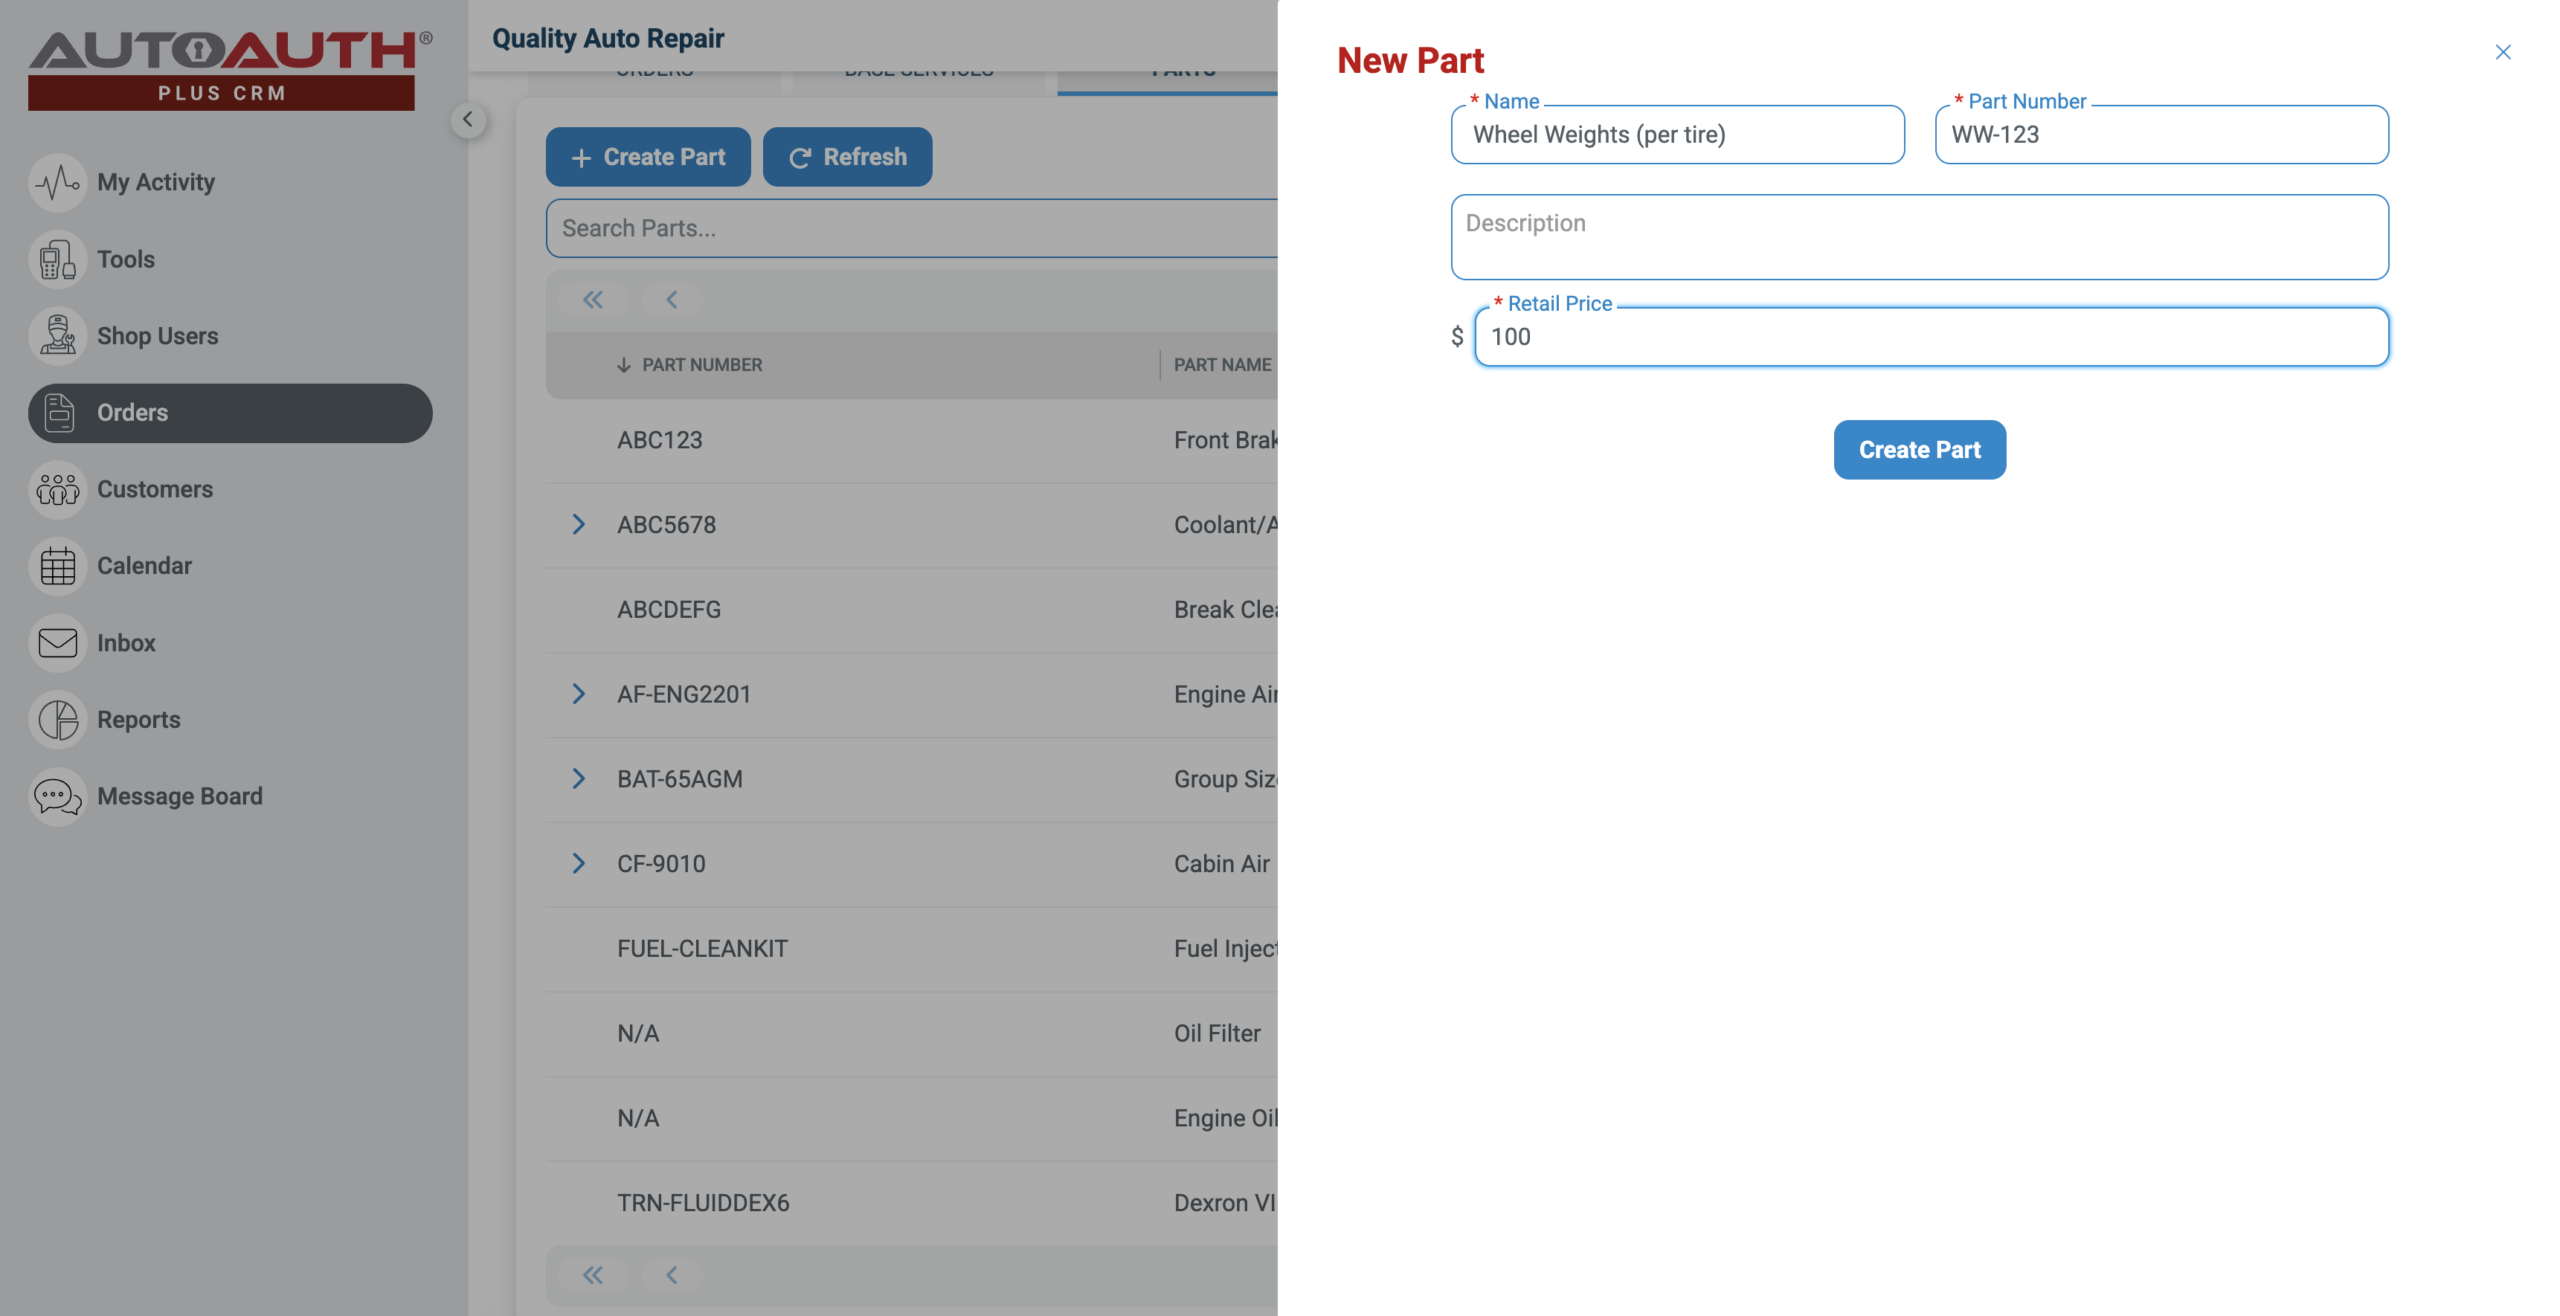The height and width of the screenshot is (1316, 2560).
Task: Click the Shop Users mechanic icon
Action: tap(57, 336)
